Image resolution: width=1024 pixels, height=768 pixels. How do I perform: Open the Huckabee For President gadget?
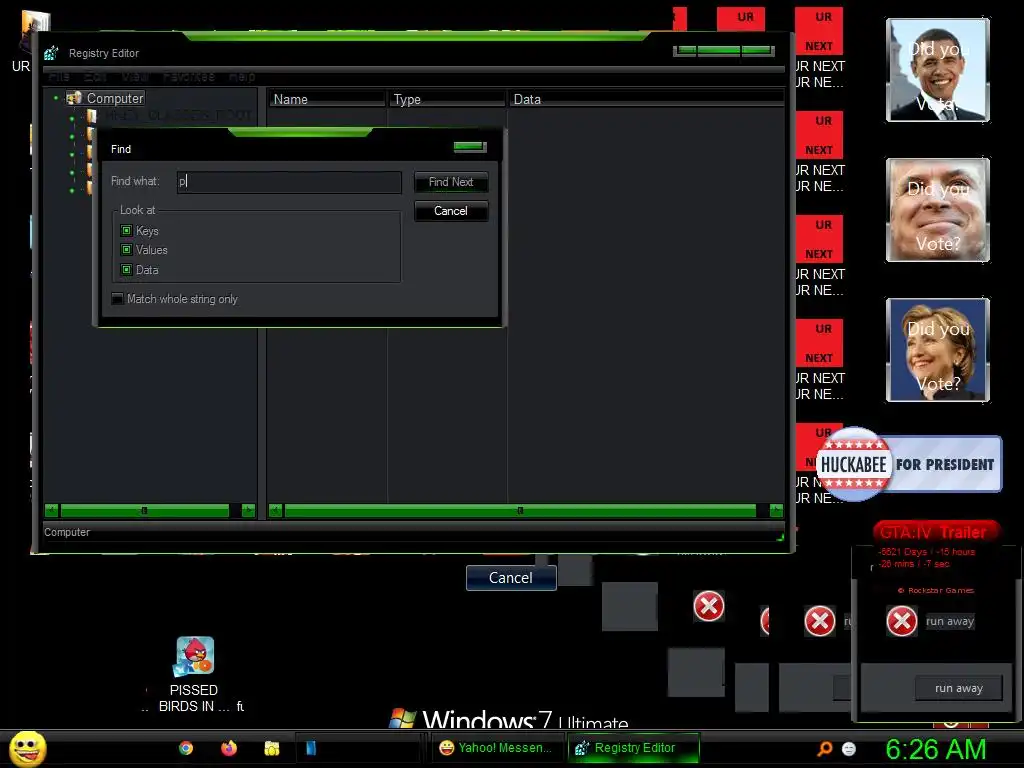click(909, 464)
